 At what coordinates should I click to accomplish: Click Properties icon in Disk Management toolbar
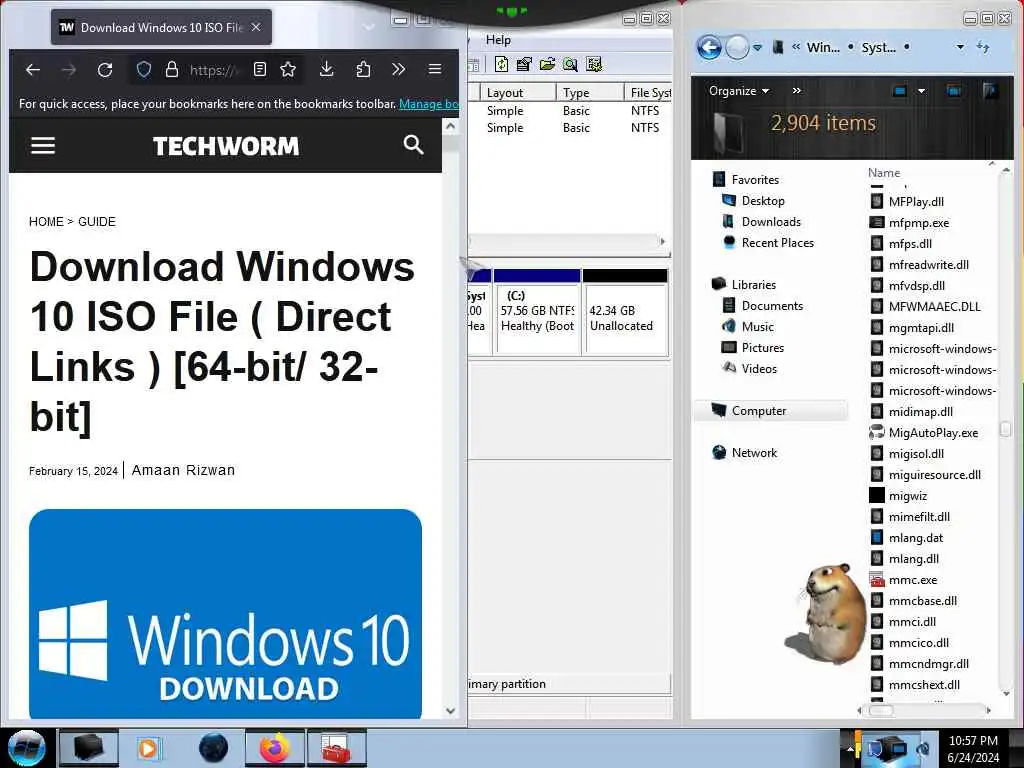coord(524,64)
